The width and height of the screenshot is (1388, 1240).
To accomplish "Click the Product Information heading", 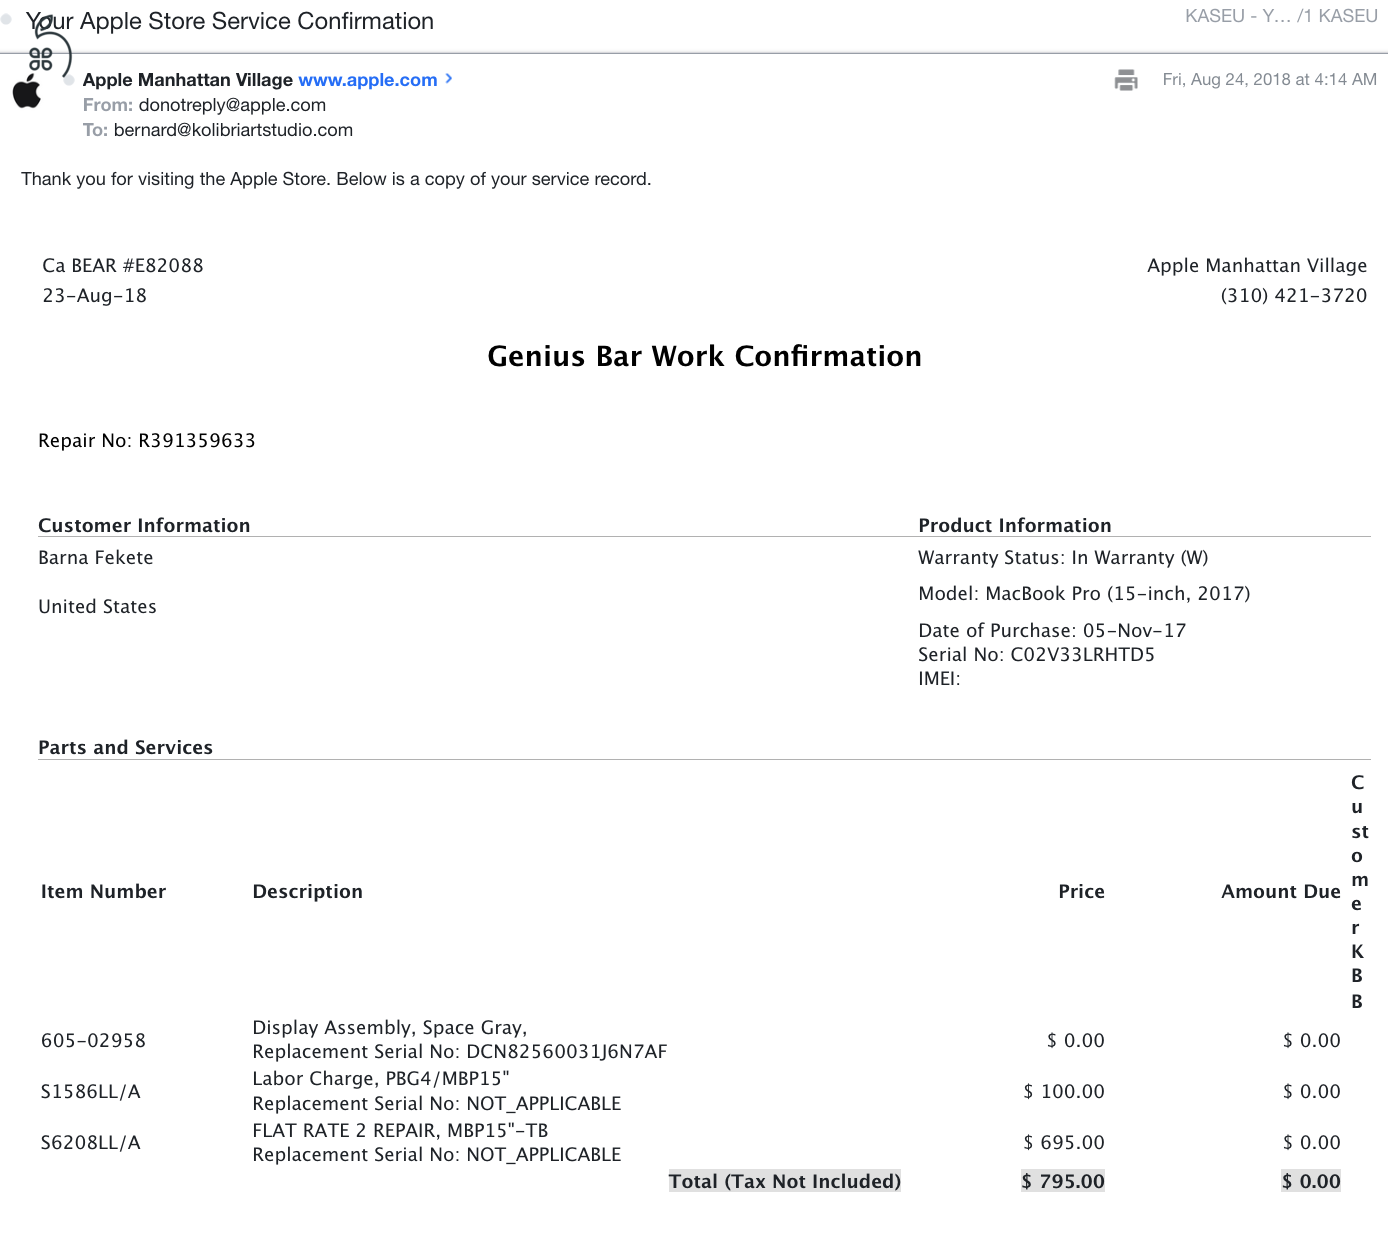I will pos(1015,526).
